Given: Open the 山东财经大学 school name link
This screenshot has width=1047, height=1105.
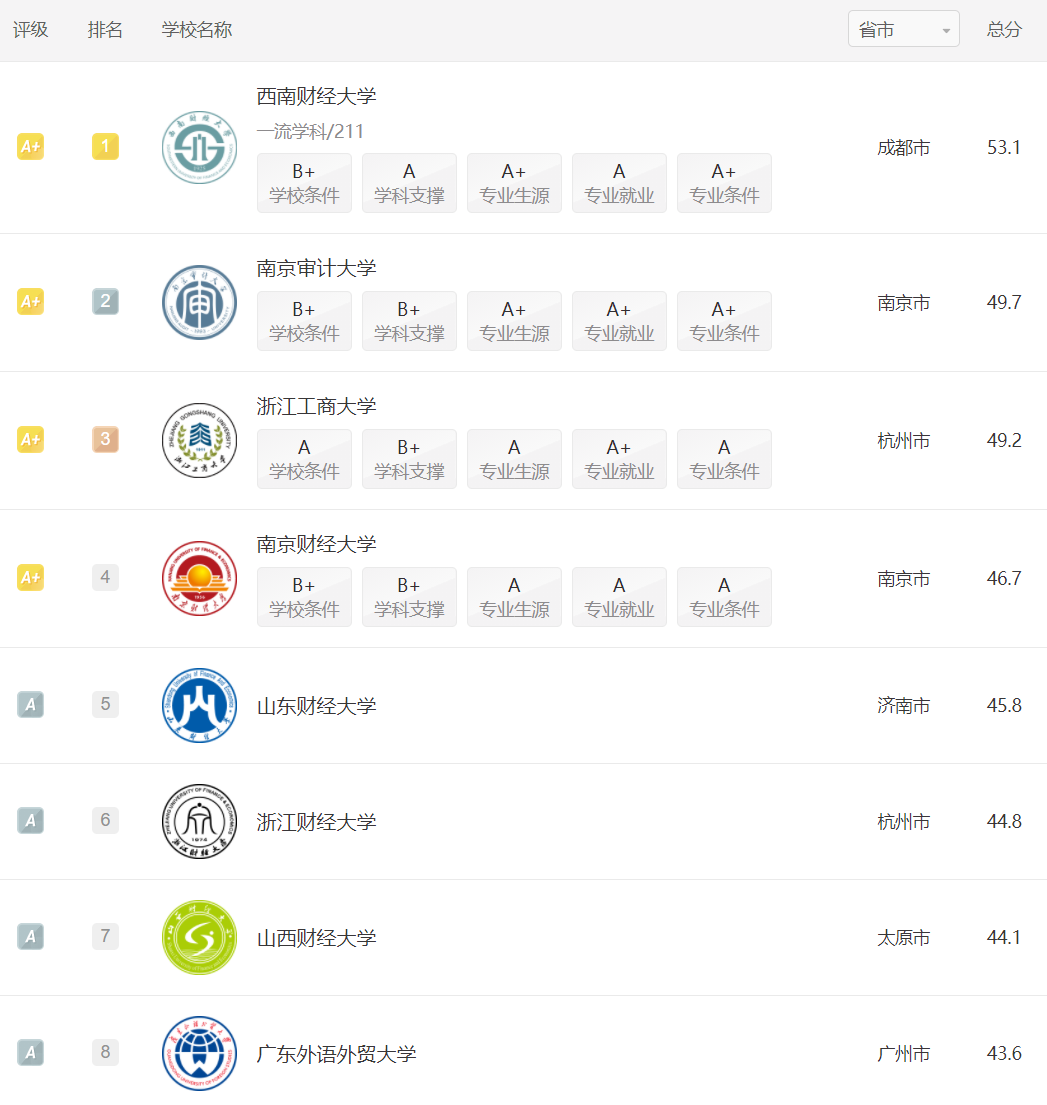Looking at the screenshot, I should point(316,705).
